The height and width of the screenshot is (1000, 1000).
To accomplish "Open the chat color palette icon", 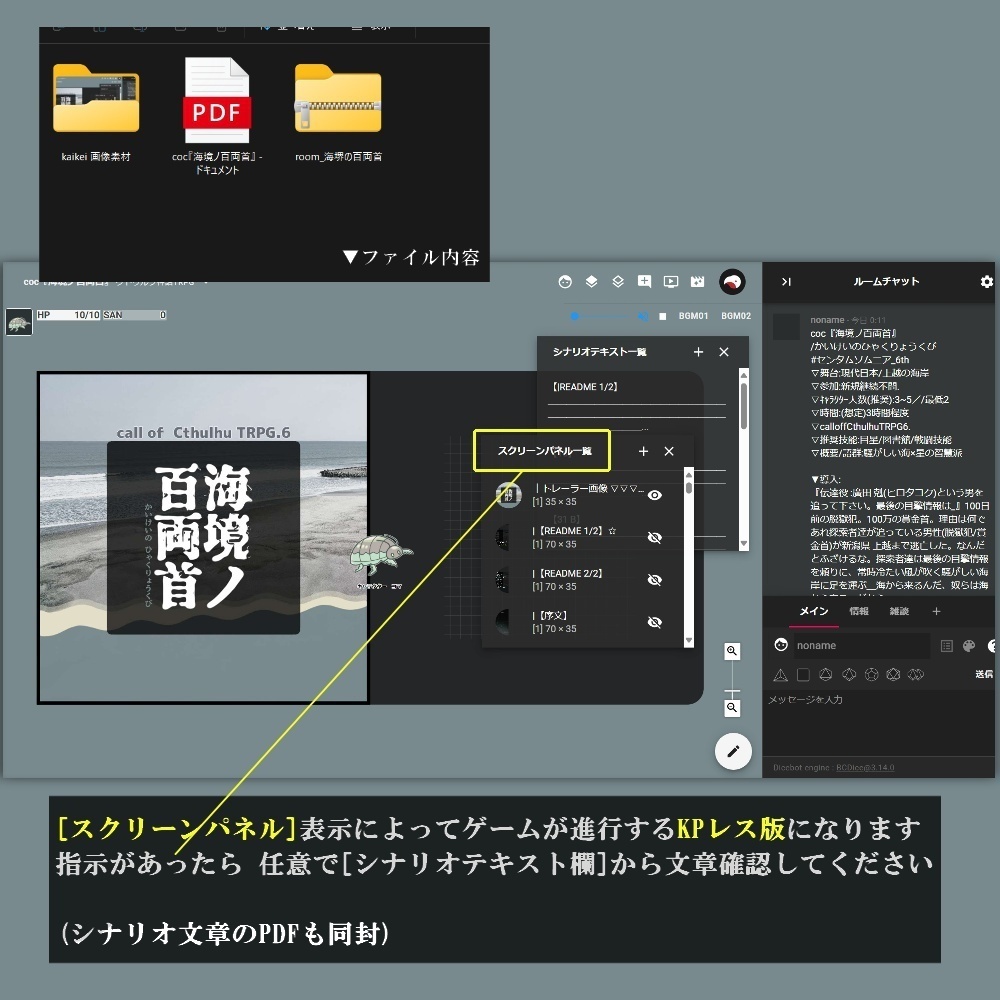I will [x=969, y=646].
